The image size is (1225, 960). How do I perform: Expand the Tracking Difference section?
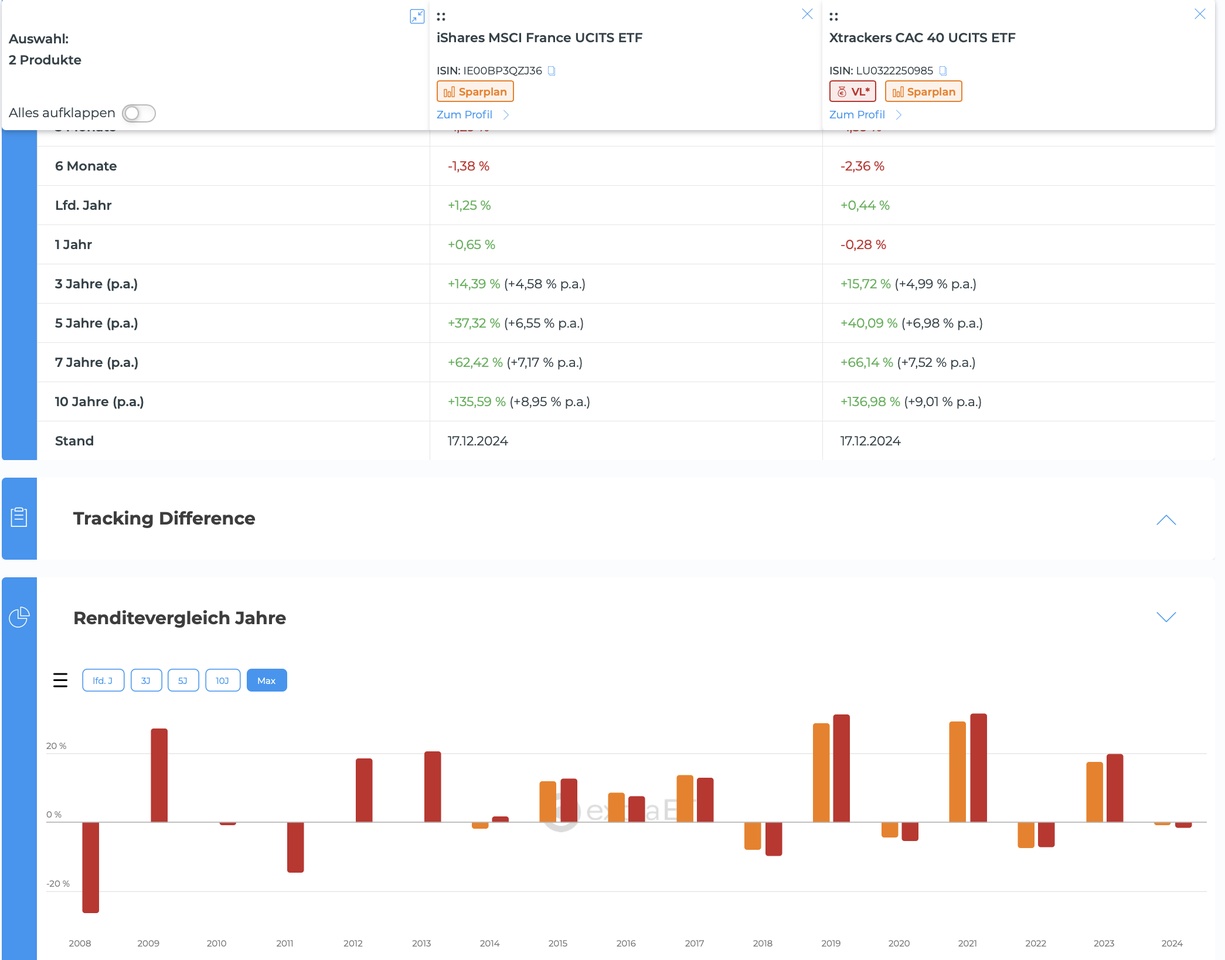click(x=1166, y=519)
